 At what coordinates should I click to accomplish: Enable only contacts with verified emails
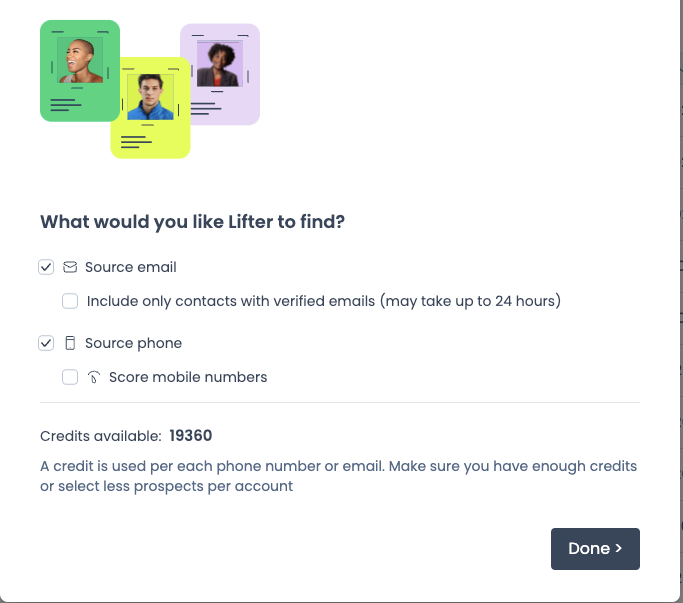click(70, 301)
